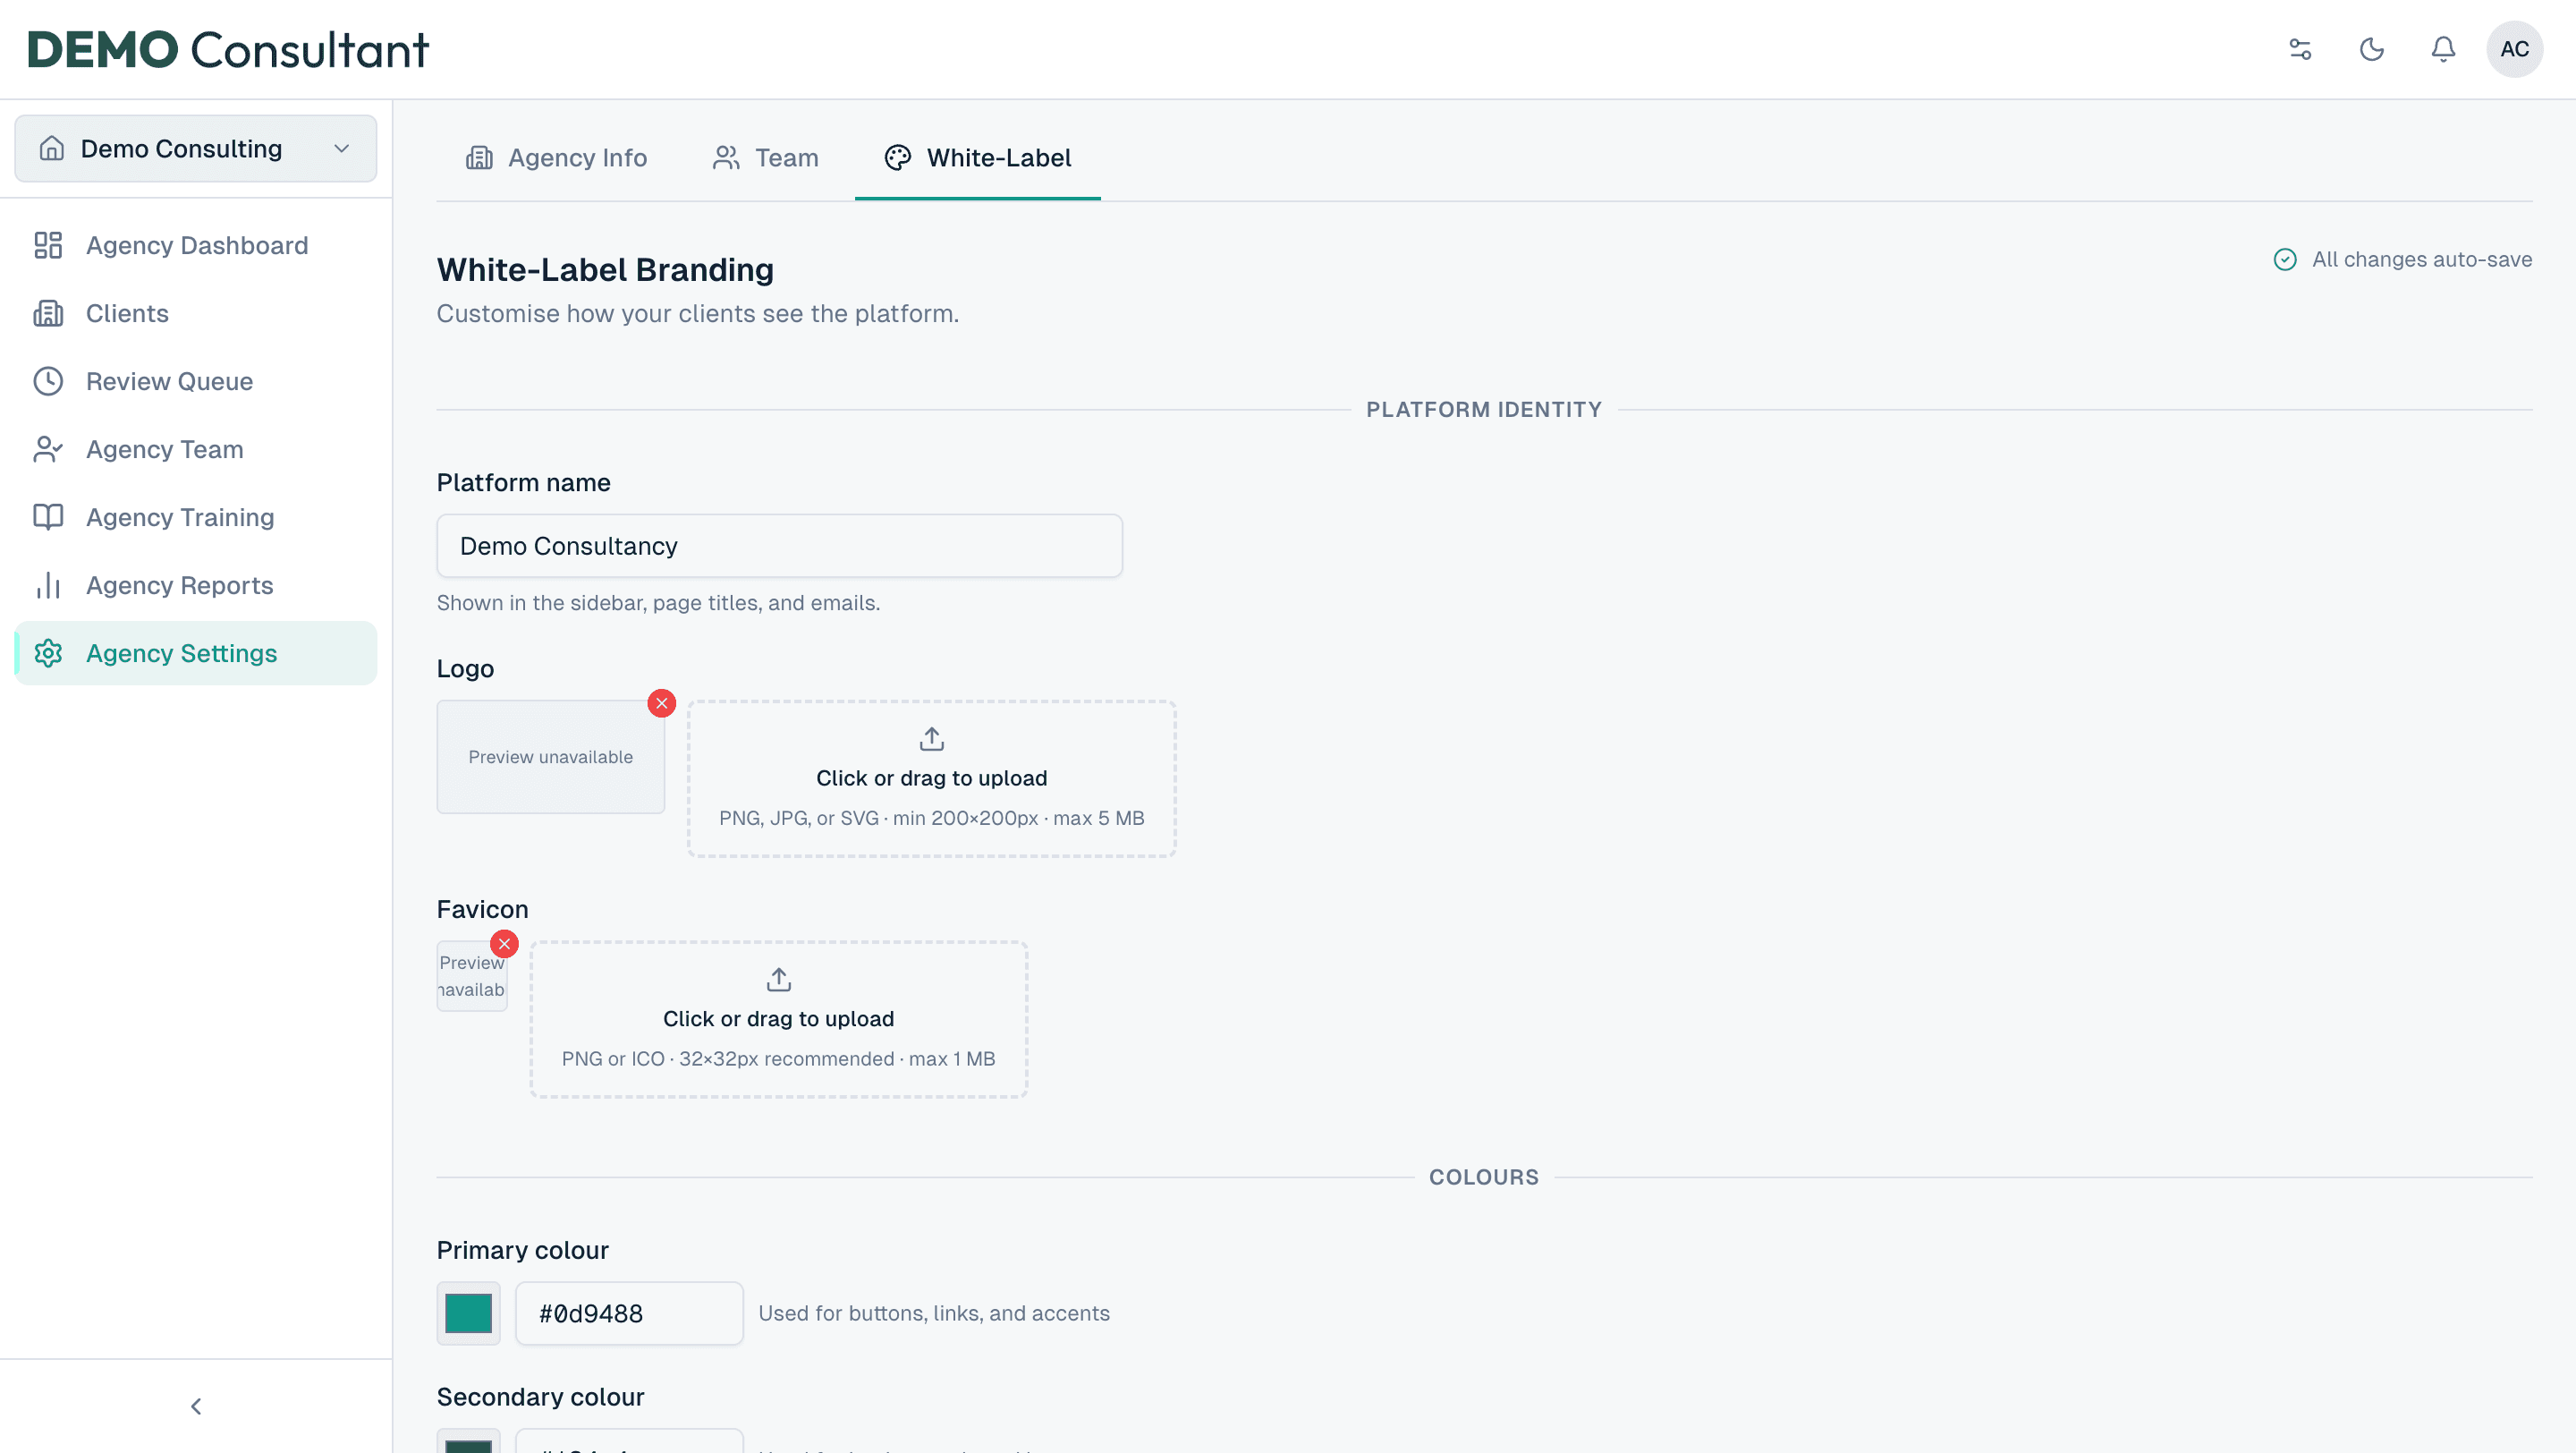This screenshot has width=2576, height=1453.
Task: Open the secondary colour swatch picker
Action: 469,1442
